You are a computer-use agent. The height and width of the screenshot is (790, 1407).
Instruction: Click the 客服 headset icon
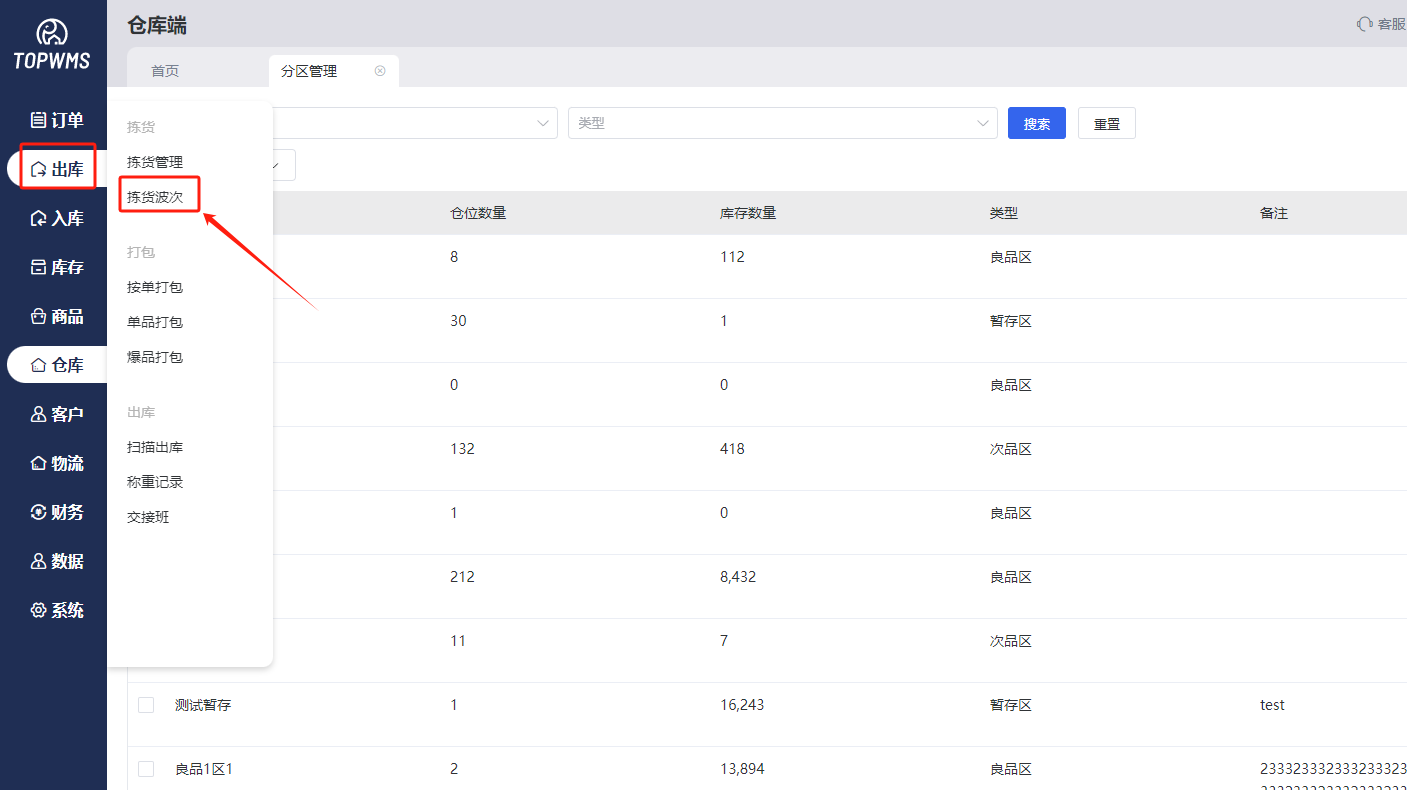(x=1364, y=24)
